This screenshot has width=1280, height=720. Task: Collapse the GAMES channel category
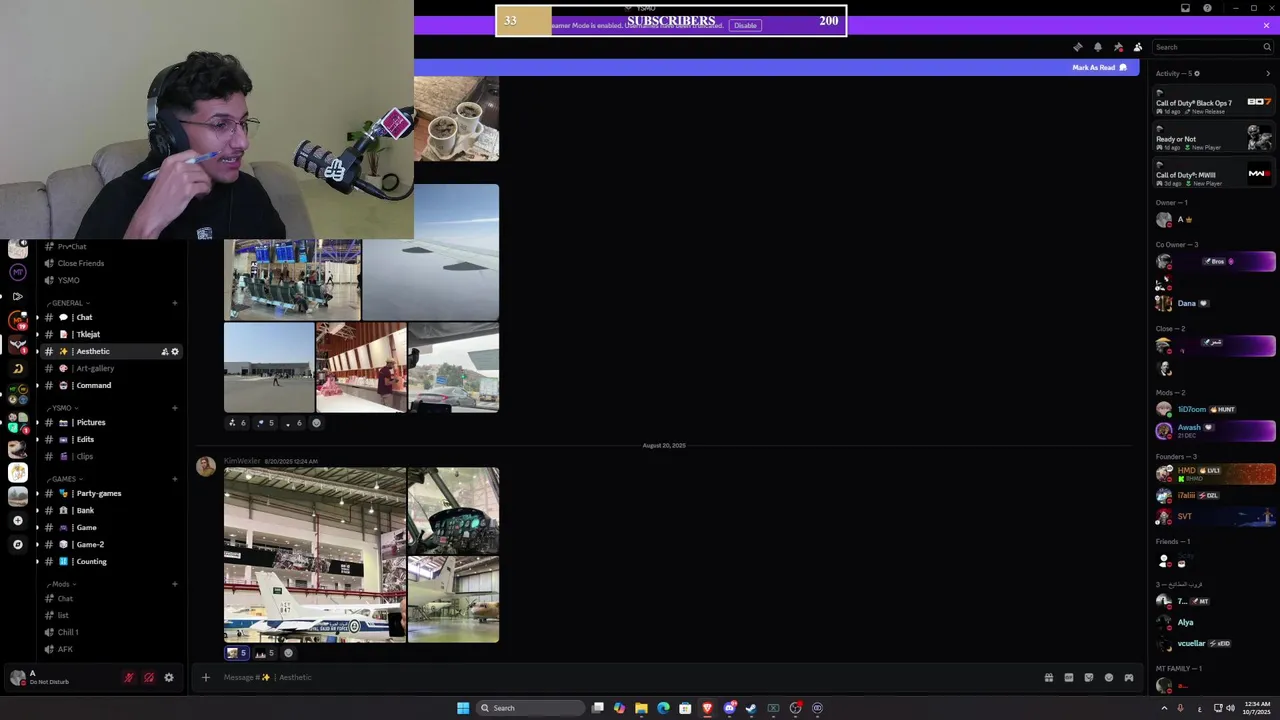click(64, 479)
